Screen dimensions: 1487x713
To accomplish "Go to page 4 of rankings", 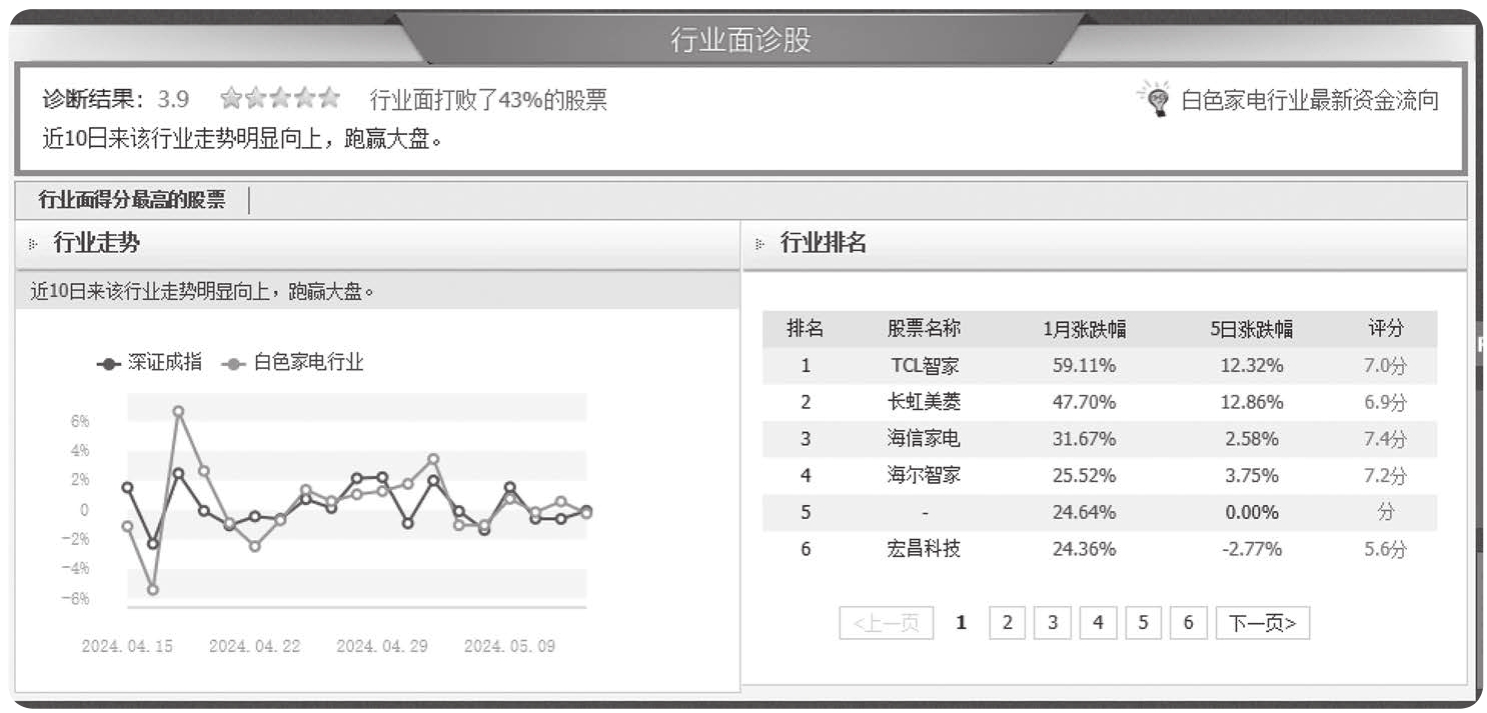I will point(1098,623).
